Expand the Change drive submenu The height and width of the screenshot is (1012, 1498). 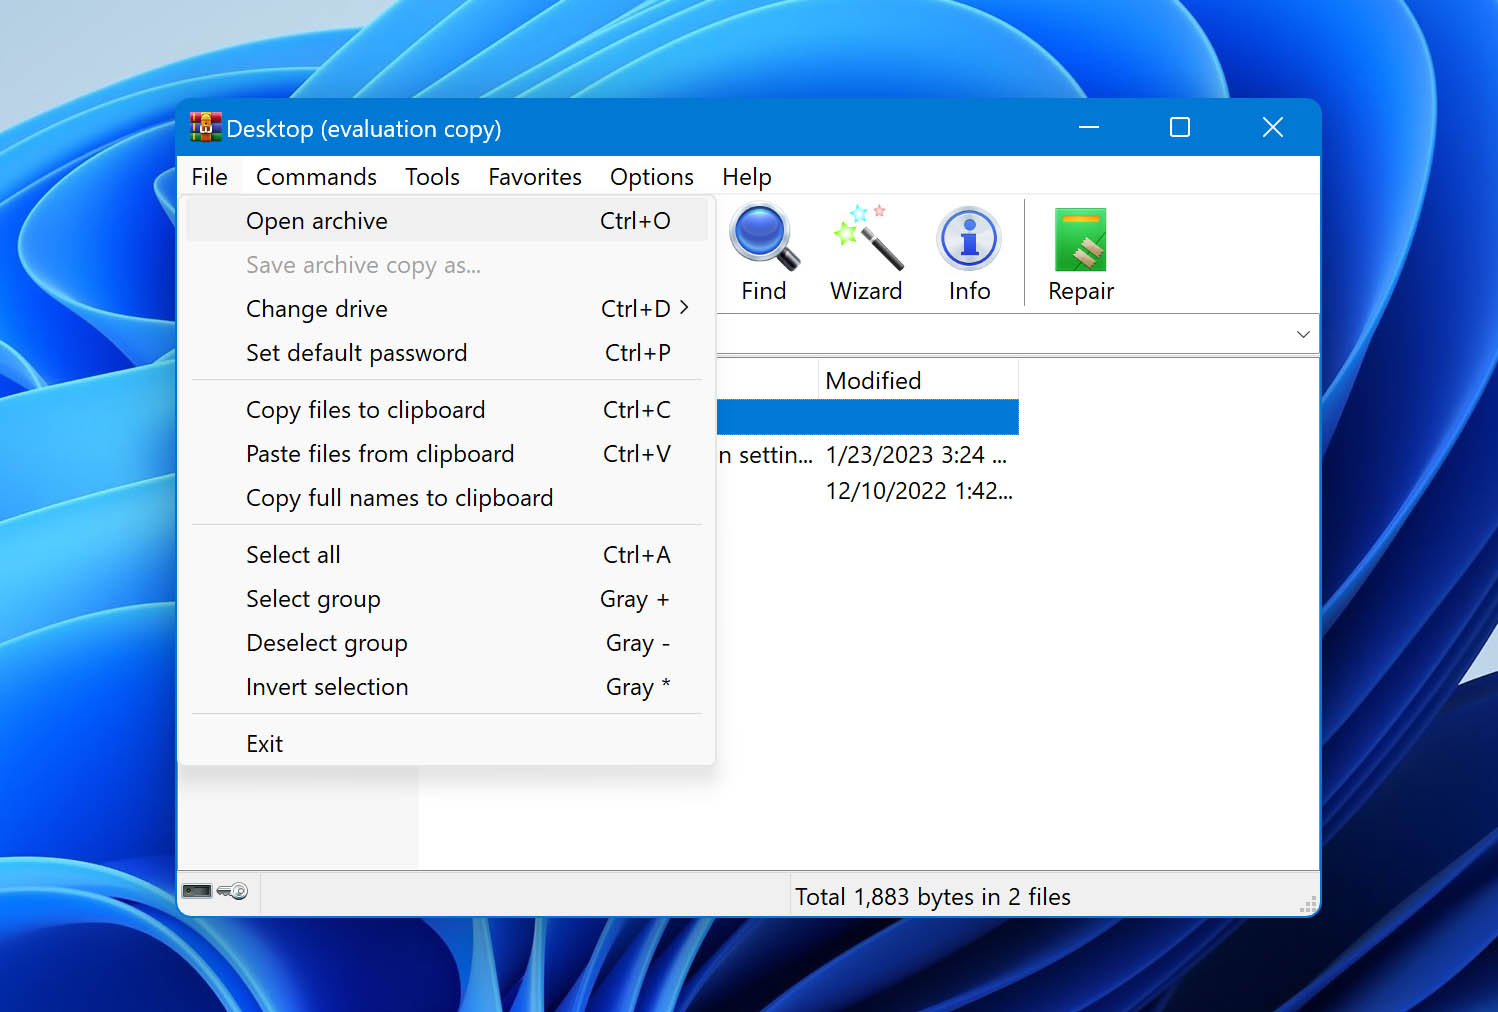coord(447,309)
